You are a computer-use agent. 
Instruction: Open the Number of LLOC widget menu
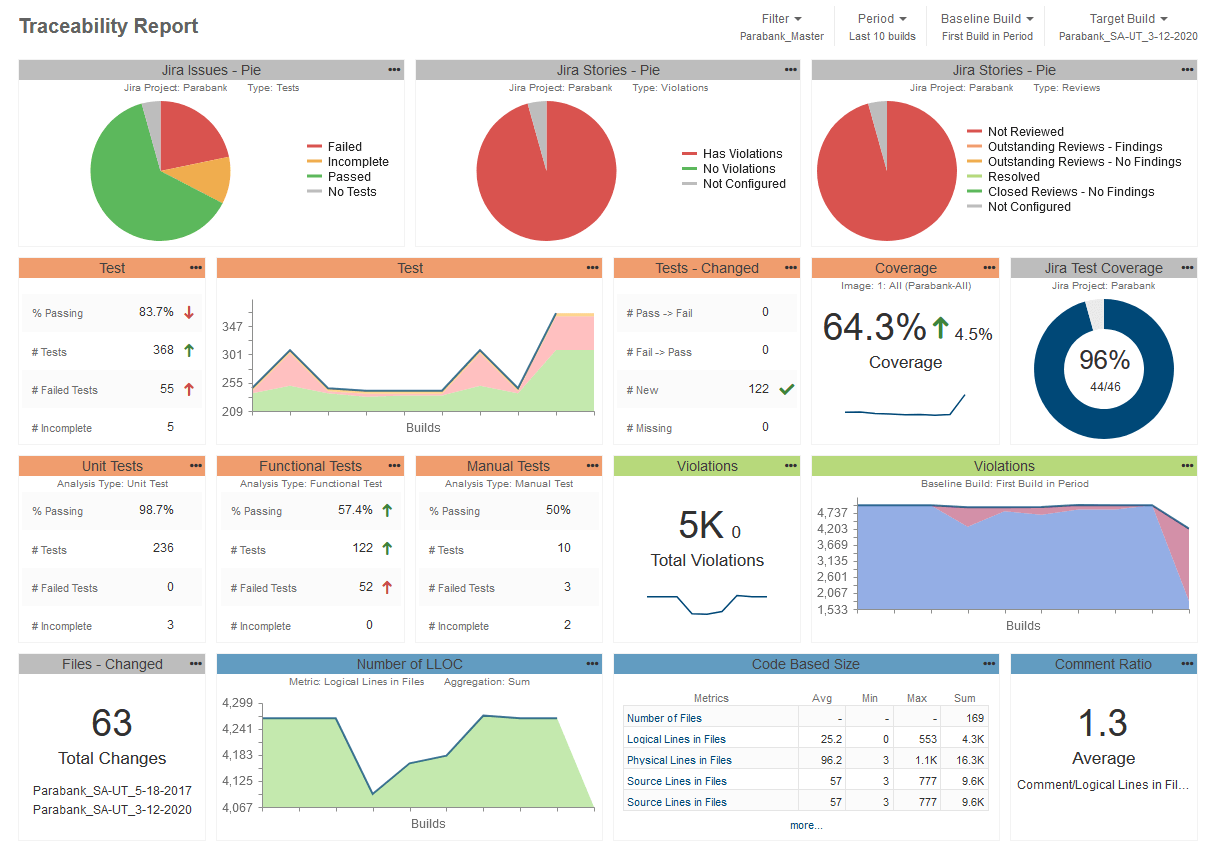[x=593, y=664]
